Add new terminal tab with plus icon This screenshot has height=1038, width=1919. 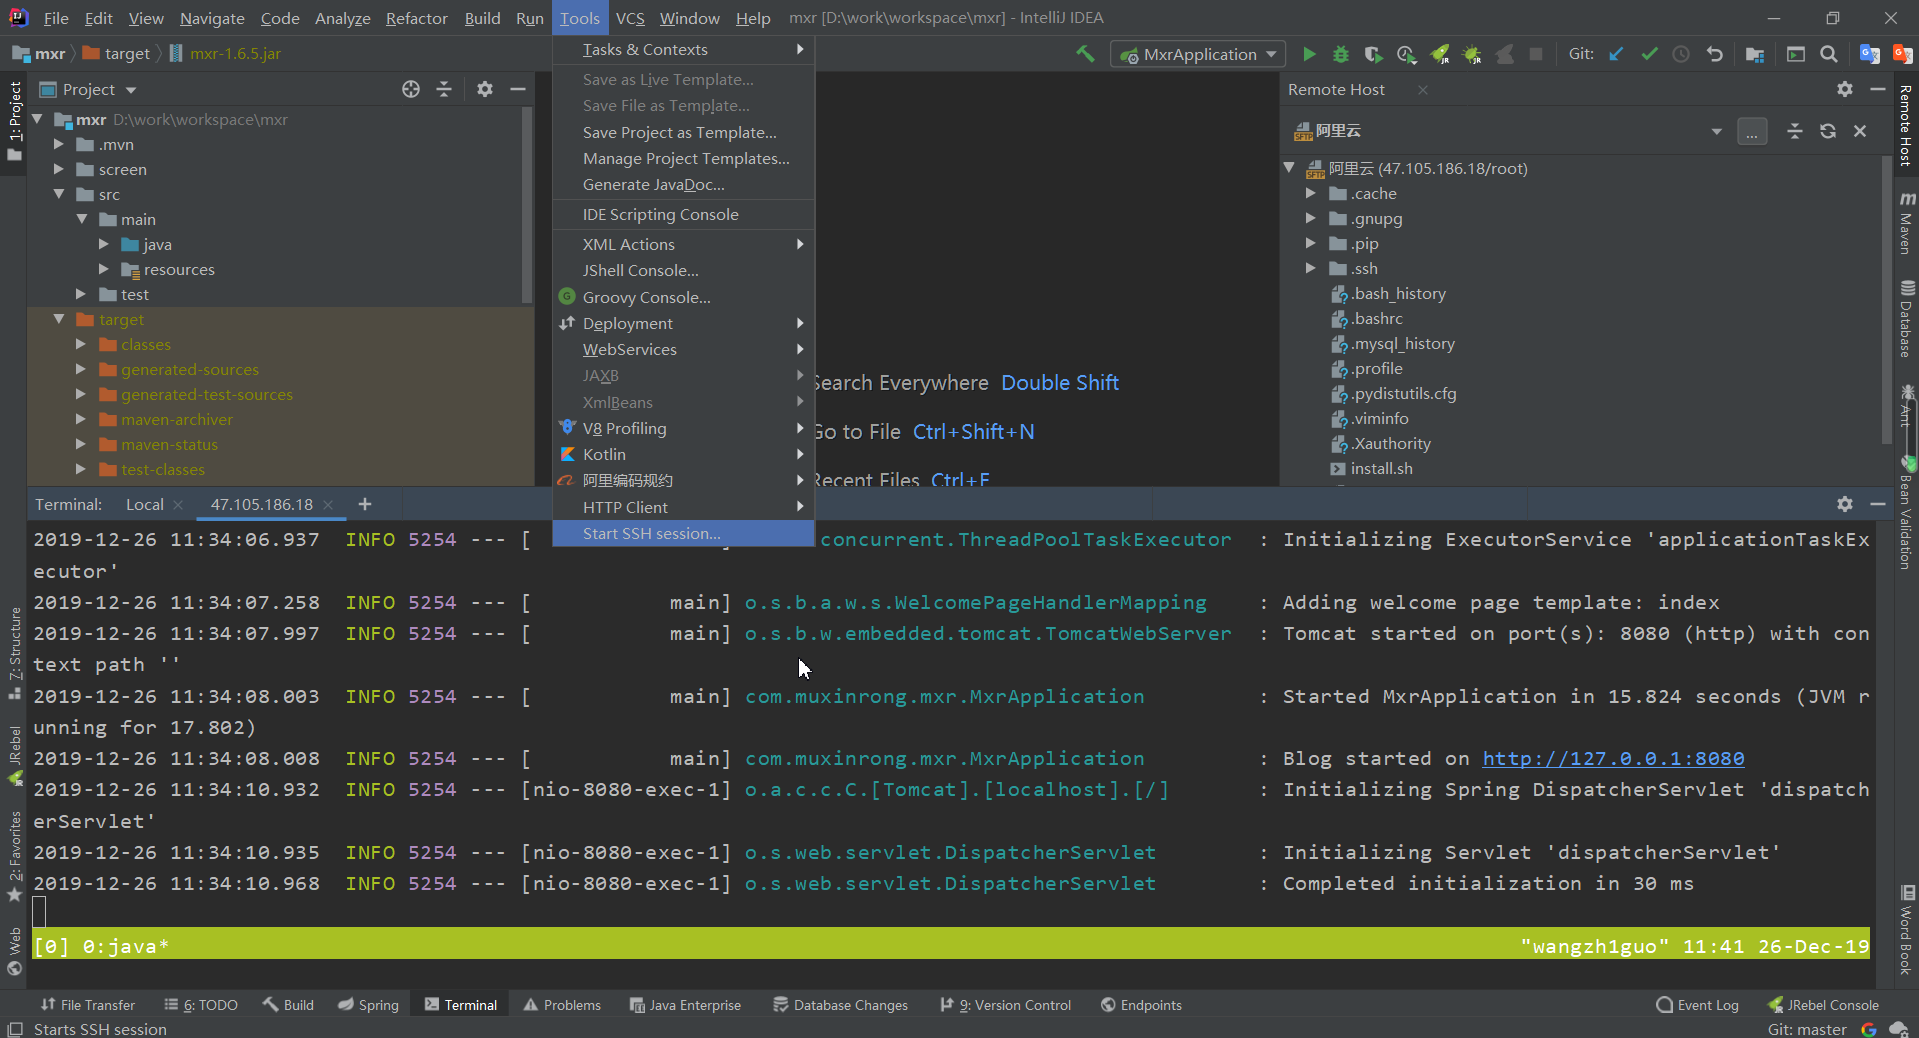click(365, 504)
